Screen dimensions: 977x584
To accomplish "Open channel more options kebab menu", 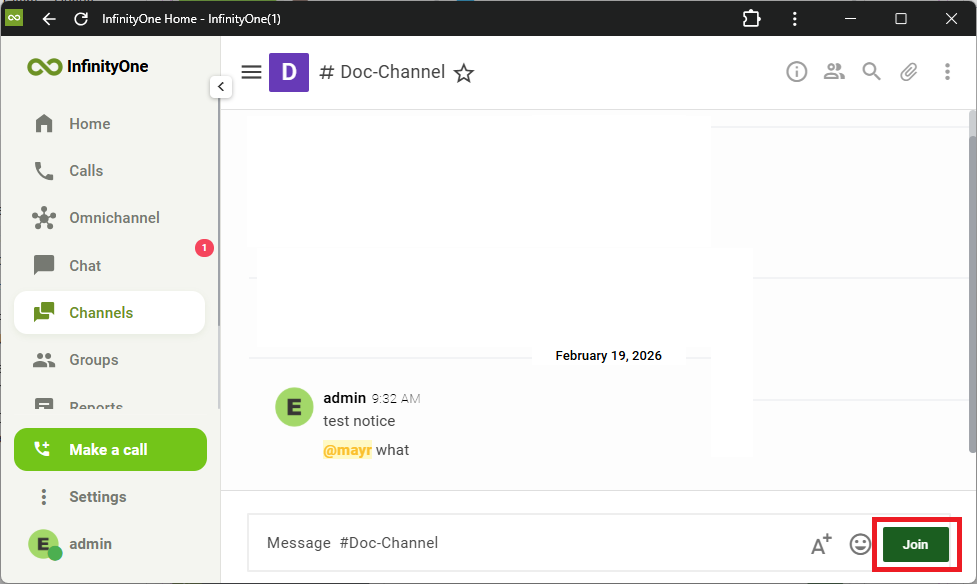I will coord(947,72).
